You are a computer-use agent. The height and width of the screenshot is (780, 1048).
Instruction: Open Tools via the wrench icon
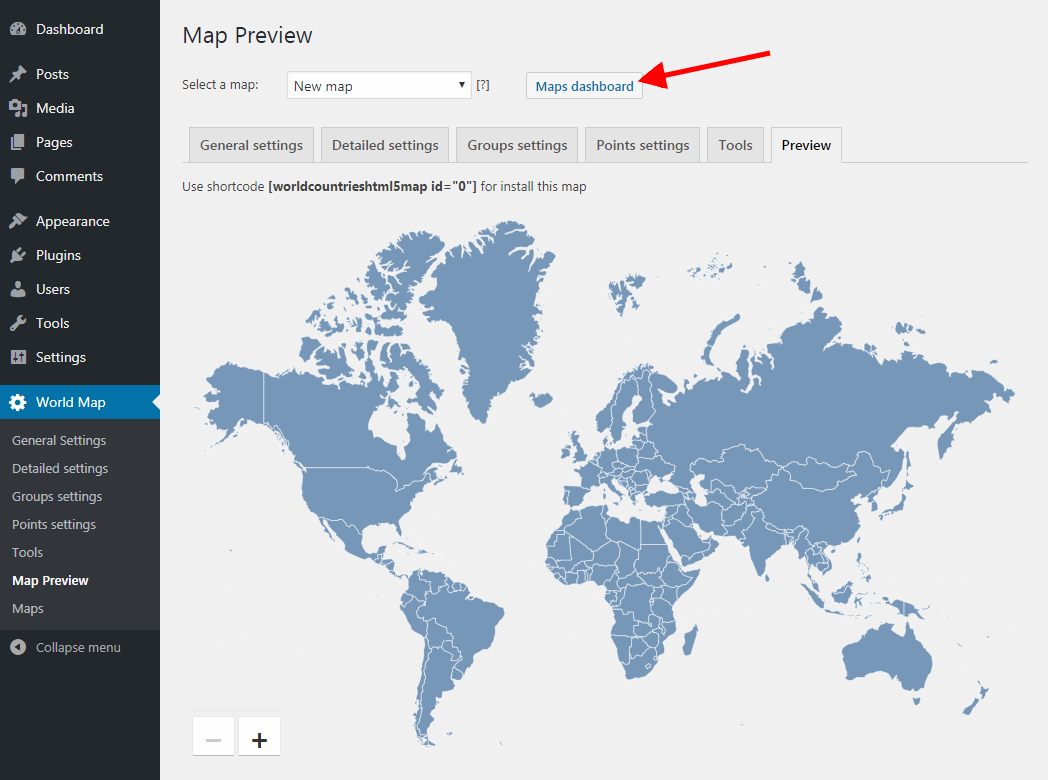tap(20, 322)
